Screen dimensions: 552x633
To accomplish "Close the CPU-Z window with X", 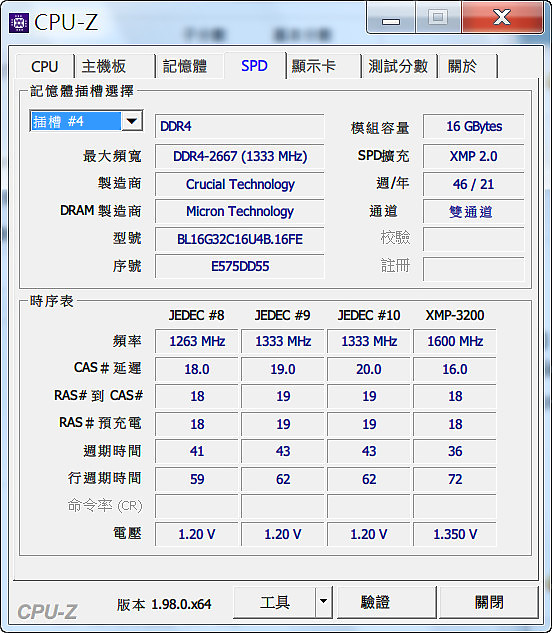I will (502, 17).
